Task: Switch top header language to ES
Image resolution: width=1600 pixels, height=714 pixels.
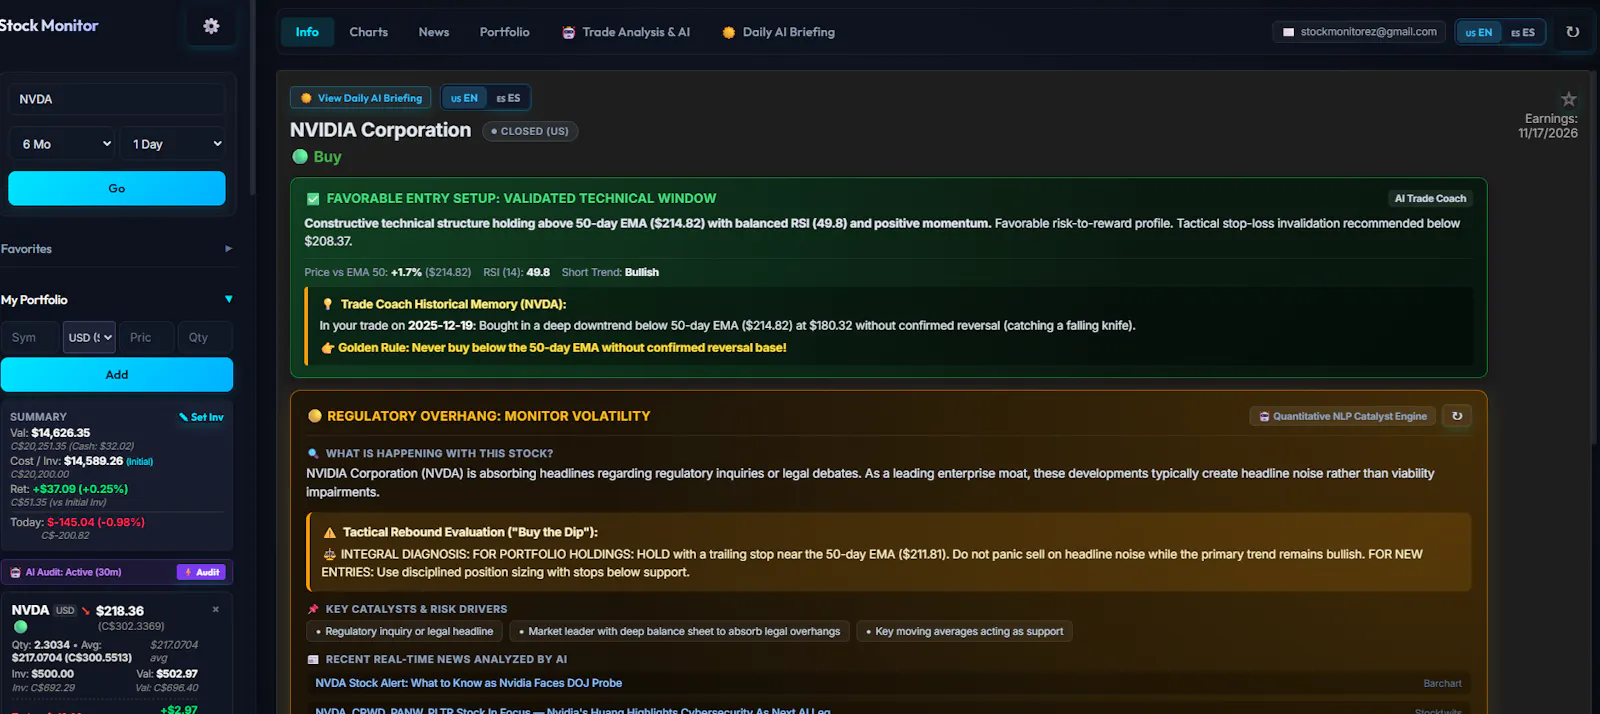Action: point(1523,32)
